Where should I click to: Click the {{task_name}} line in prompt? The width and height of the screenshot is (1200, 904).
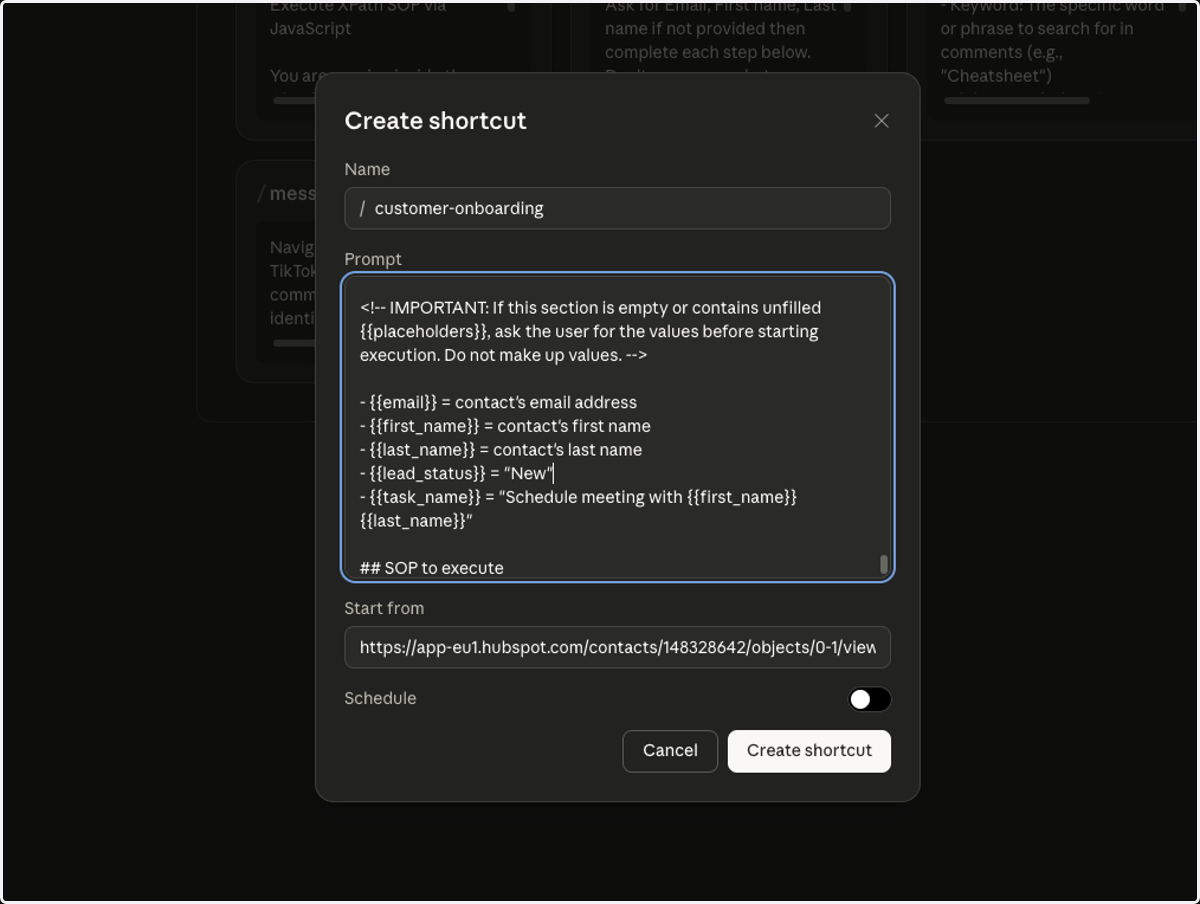pos(578,509)
